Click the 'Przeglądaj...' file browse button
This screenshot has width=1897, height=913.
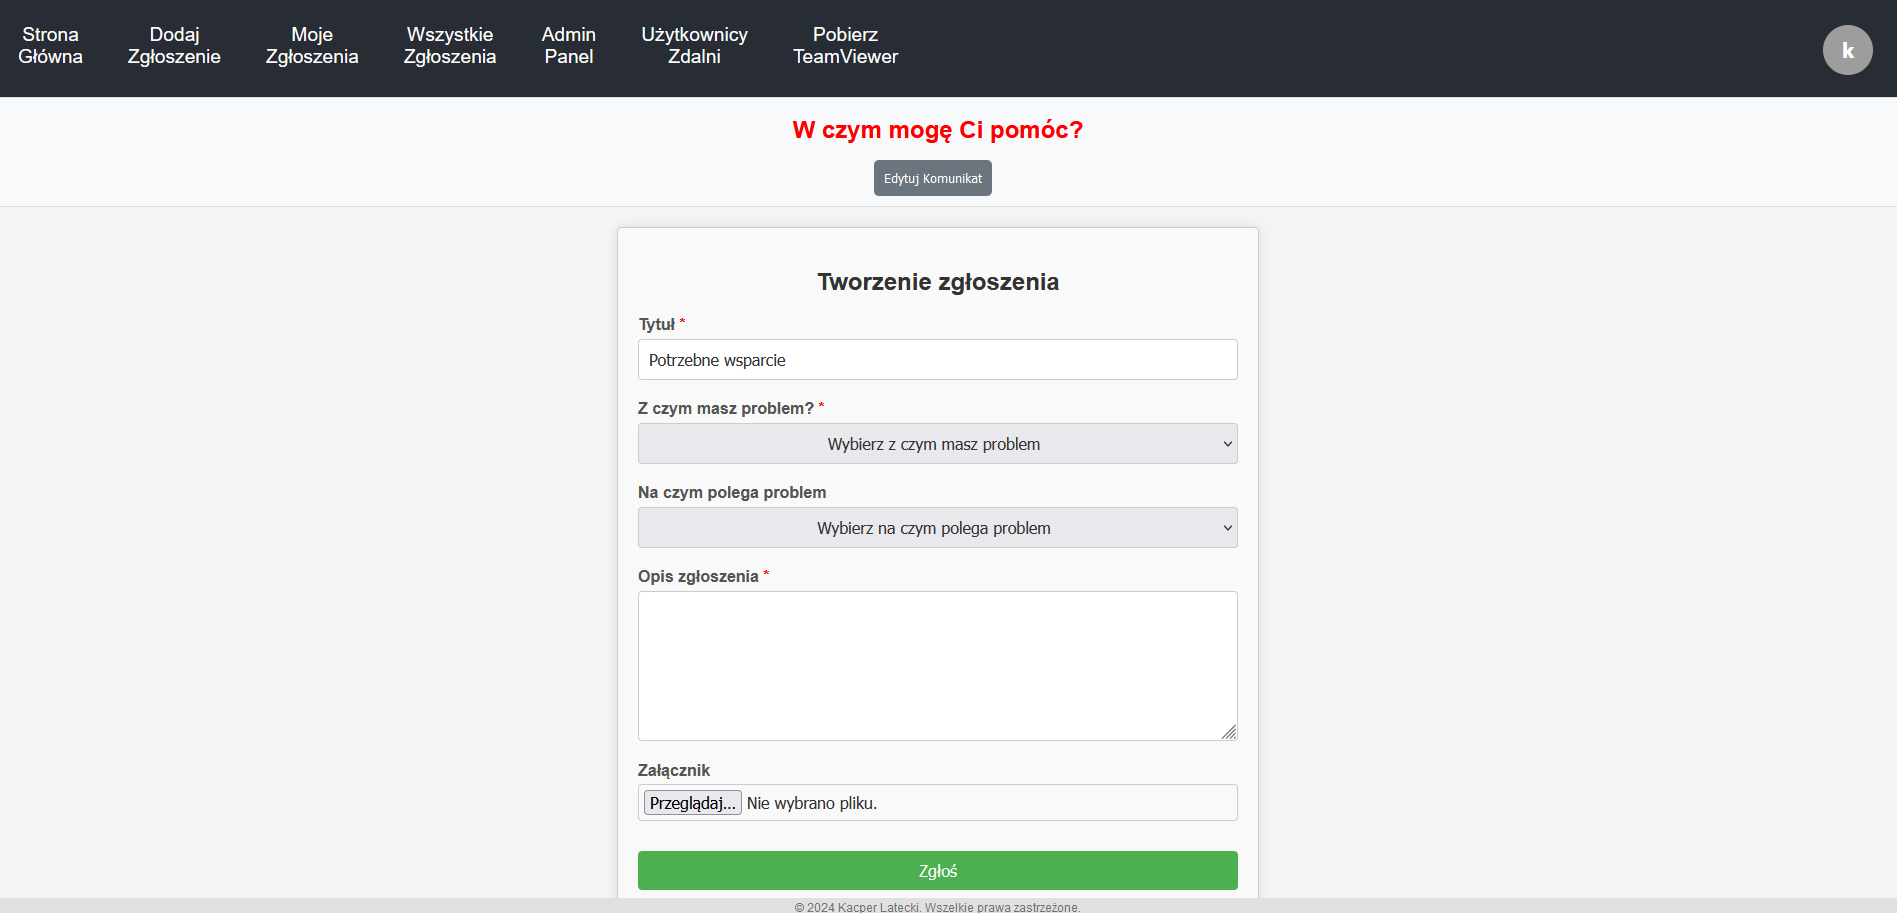(692, 803)
